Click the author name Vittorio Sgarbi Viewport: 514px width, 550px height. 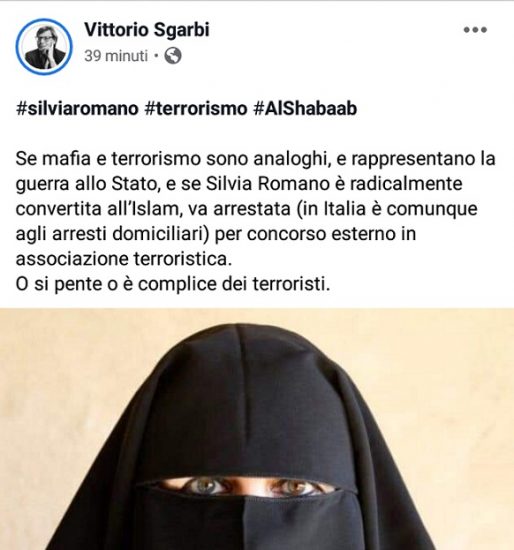[x=147, y=29]
